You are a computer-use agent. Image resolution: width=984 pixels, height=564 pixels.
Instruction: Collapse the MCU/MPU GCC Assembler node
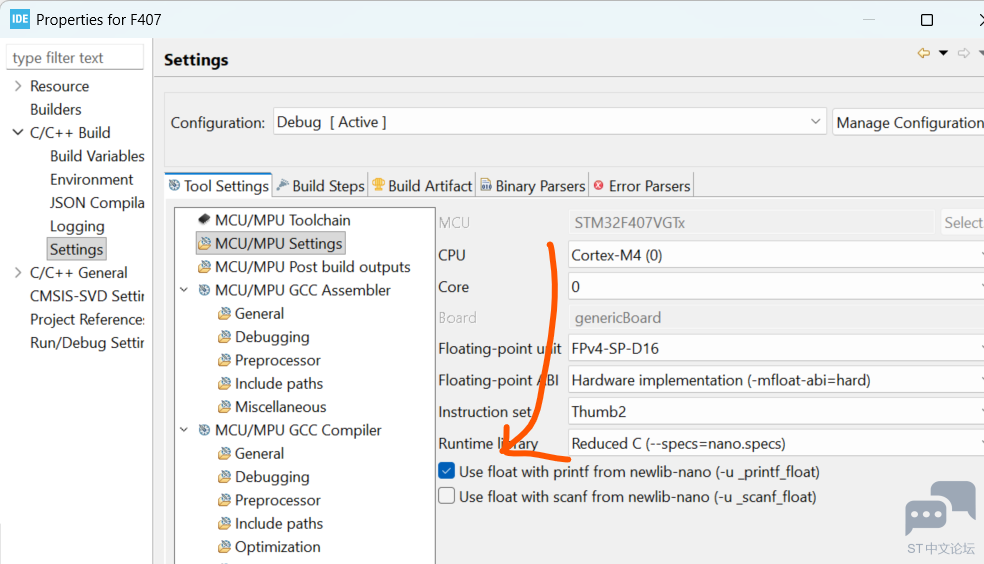[x=184, y=290]
